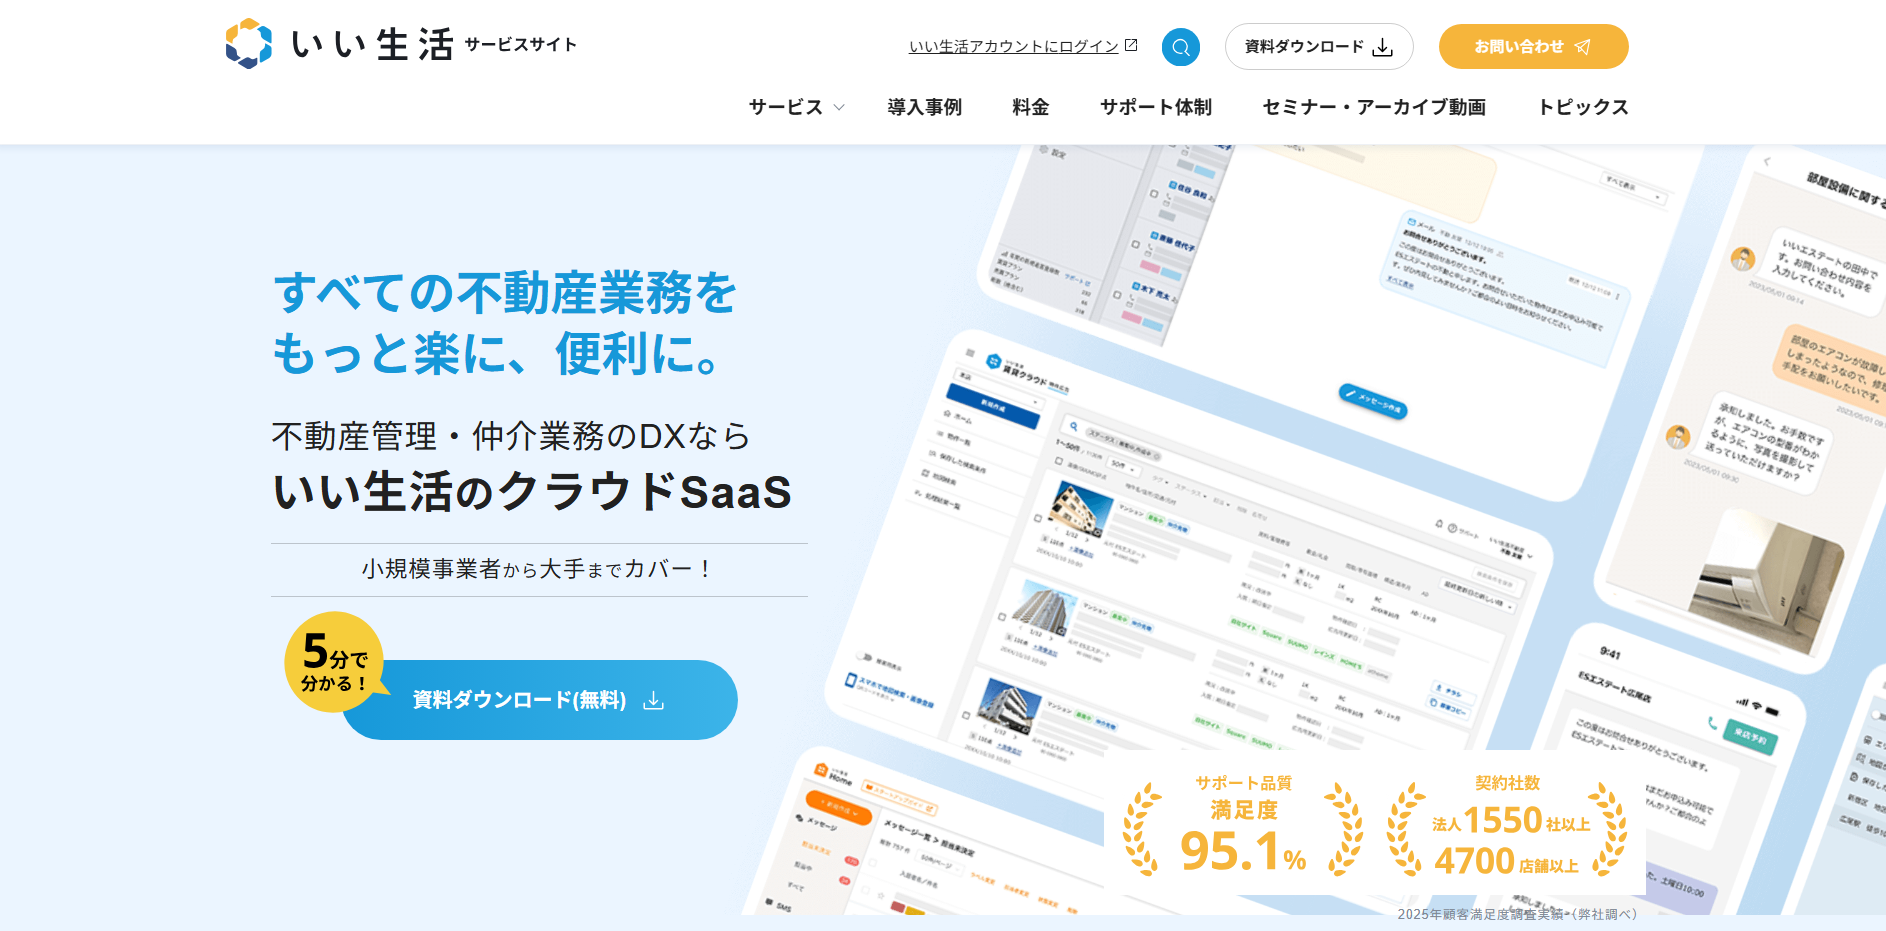
Task: Click the orange Home app icon in the mockup
Action: point(822,768)
